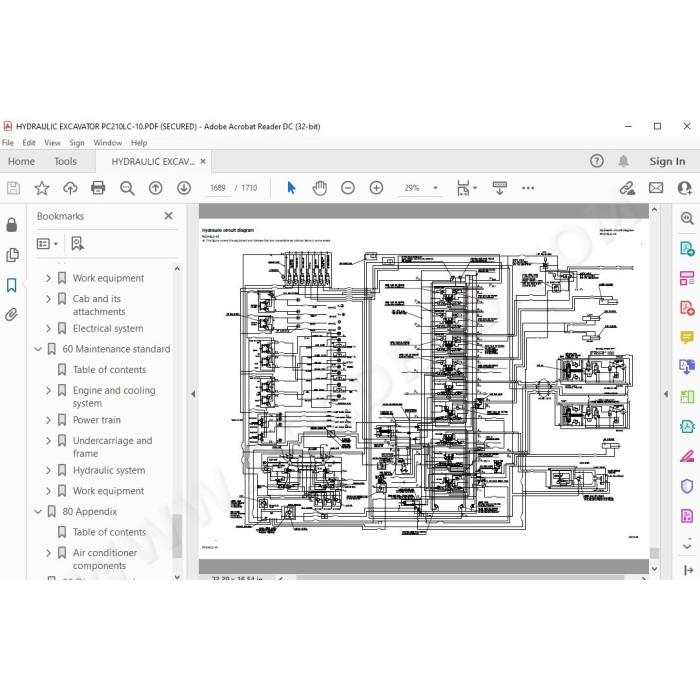Switch to the Home tab
700x700 pixels.
click(x=21, y=161)
